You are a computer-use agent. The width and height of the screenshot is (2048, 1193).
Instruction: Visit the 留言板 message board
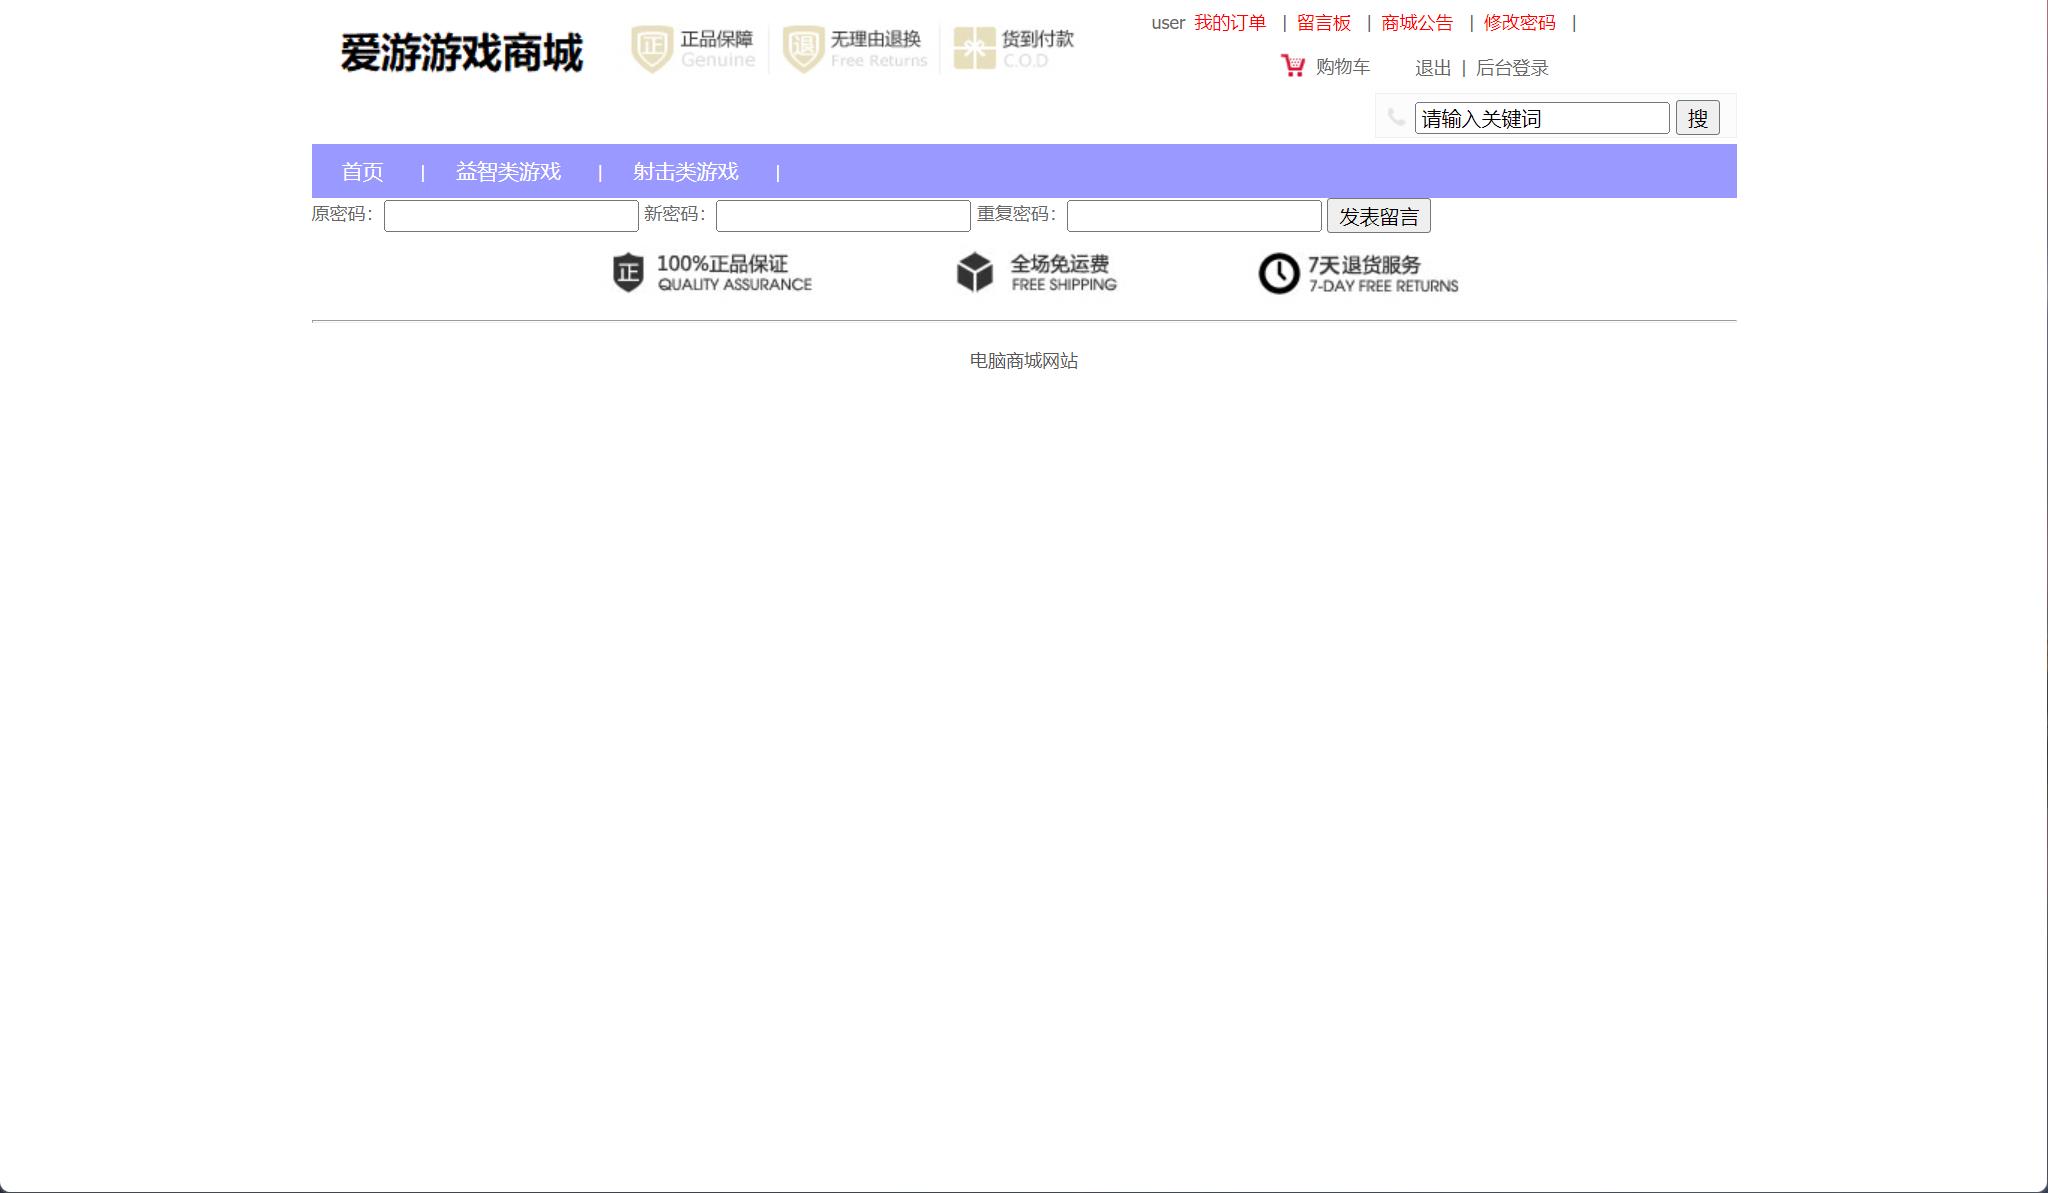point(1322,21)
